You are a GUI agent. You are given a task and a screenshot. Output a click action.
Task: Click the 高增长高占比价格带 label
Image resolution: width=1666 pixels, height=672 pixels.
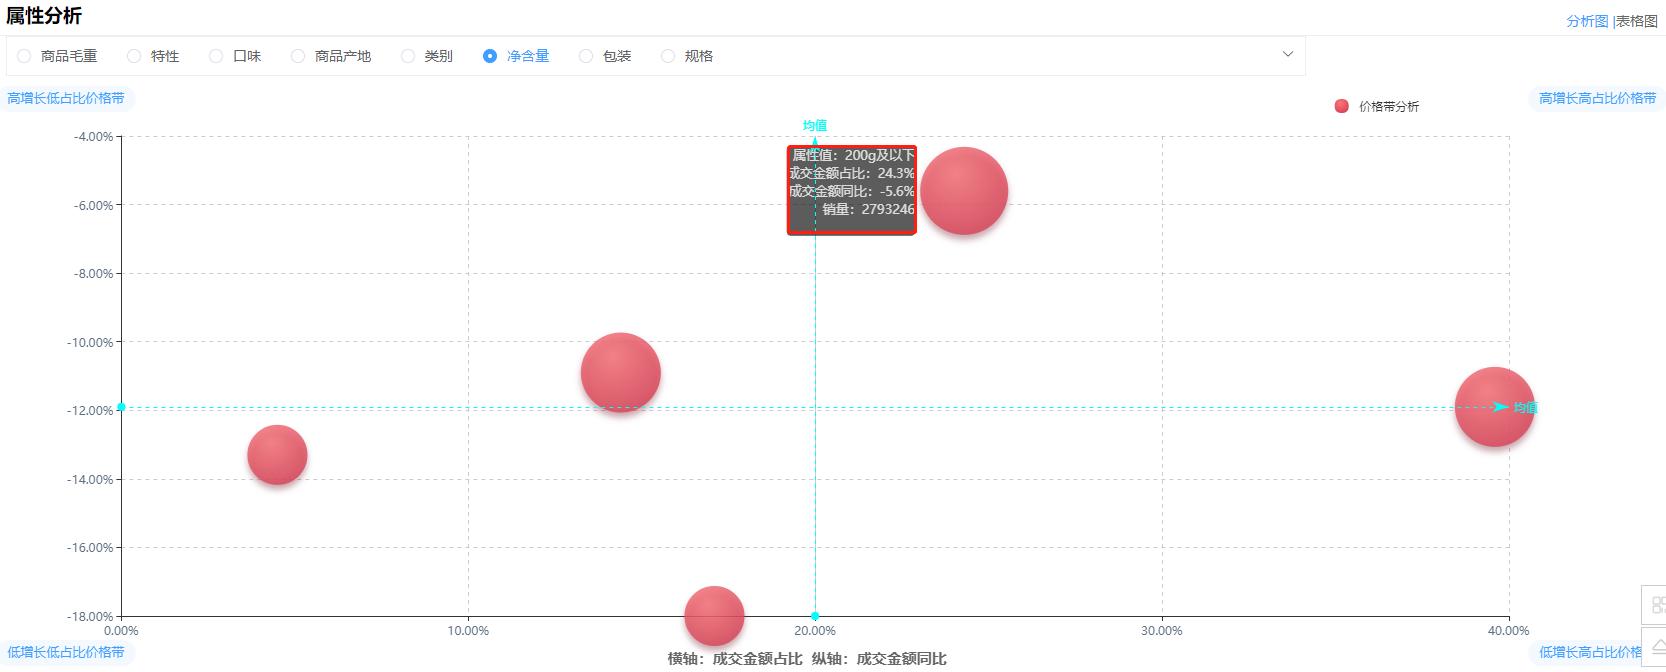click(x=1597, y=98)
